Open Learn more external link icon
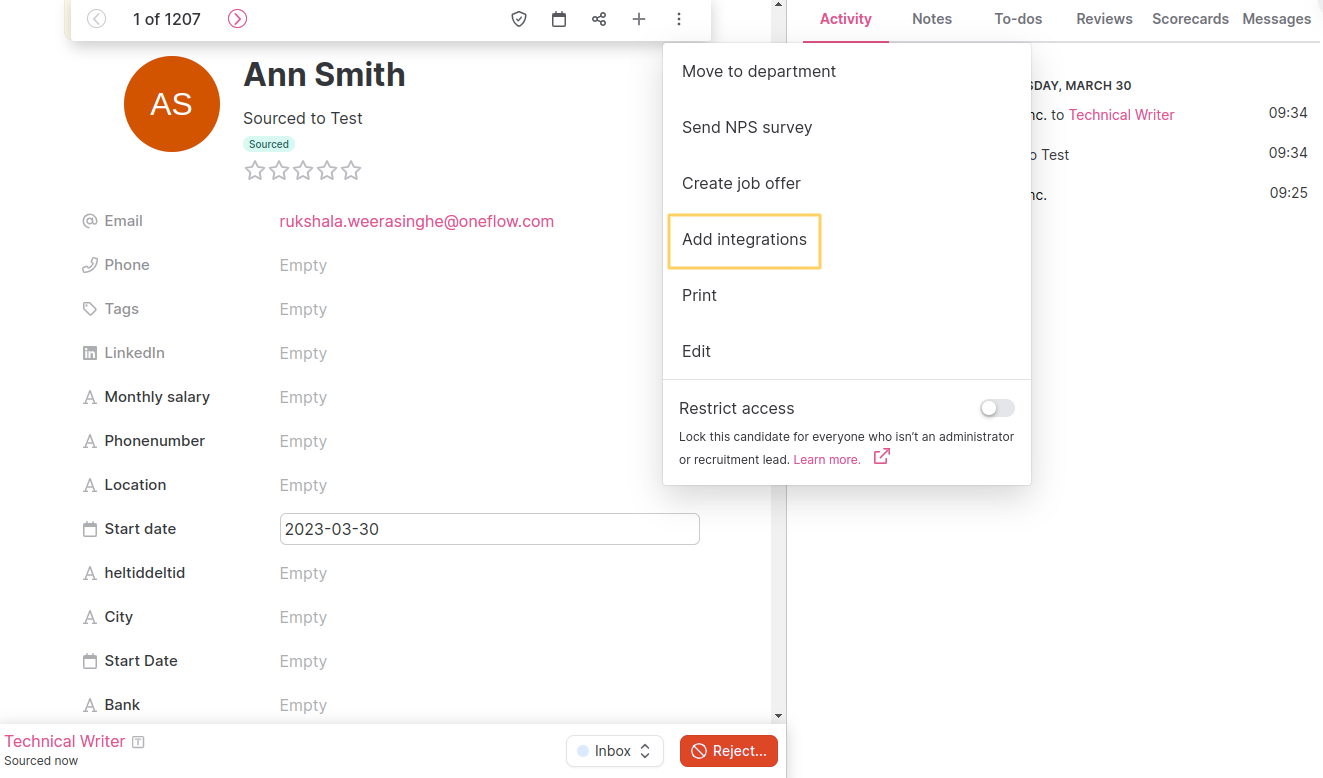Image resolution: width=1323 pixels, height=778 pixels. click(881, 457)
